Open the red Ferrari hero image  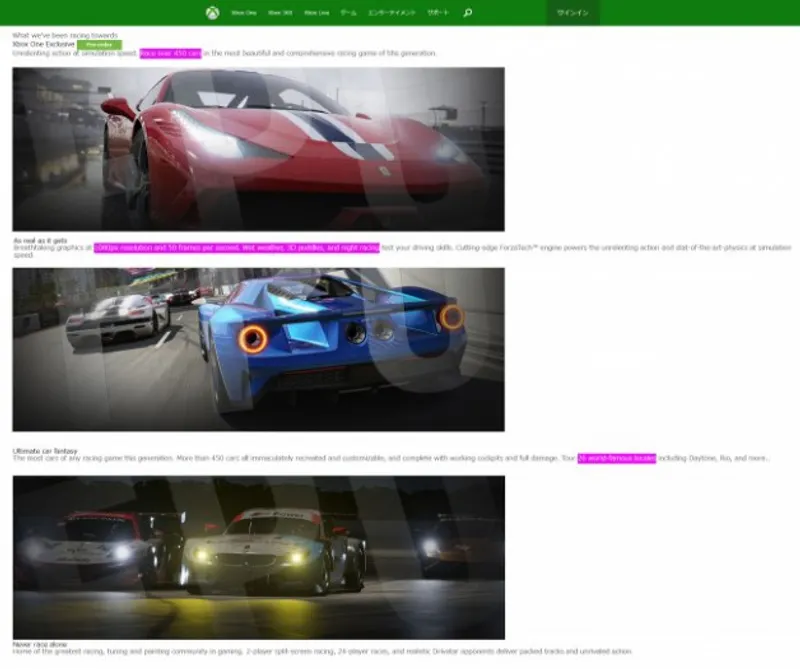[260, 150]
